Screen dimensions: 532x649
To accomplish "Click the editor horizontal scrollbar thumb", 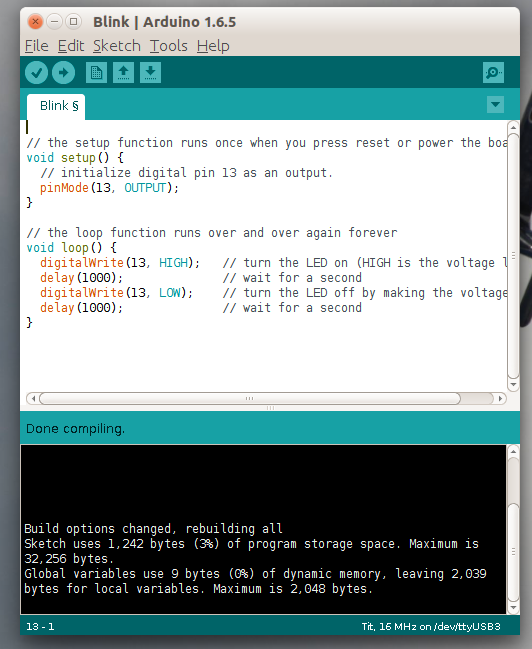I will tap(250, 399).
